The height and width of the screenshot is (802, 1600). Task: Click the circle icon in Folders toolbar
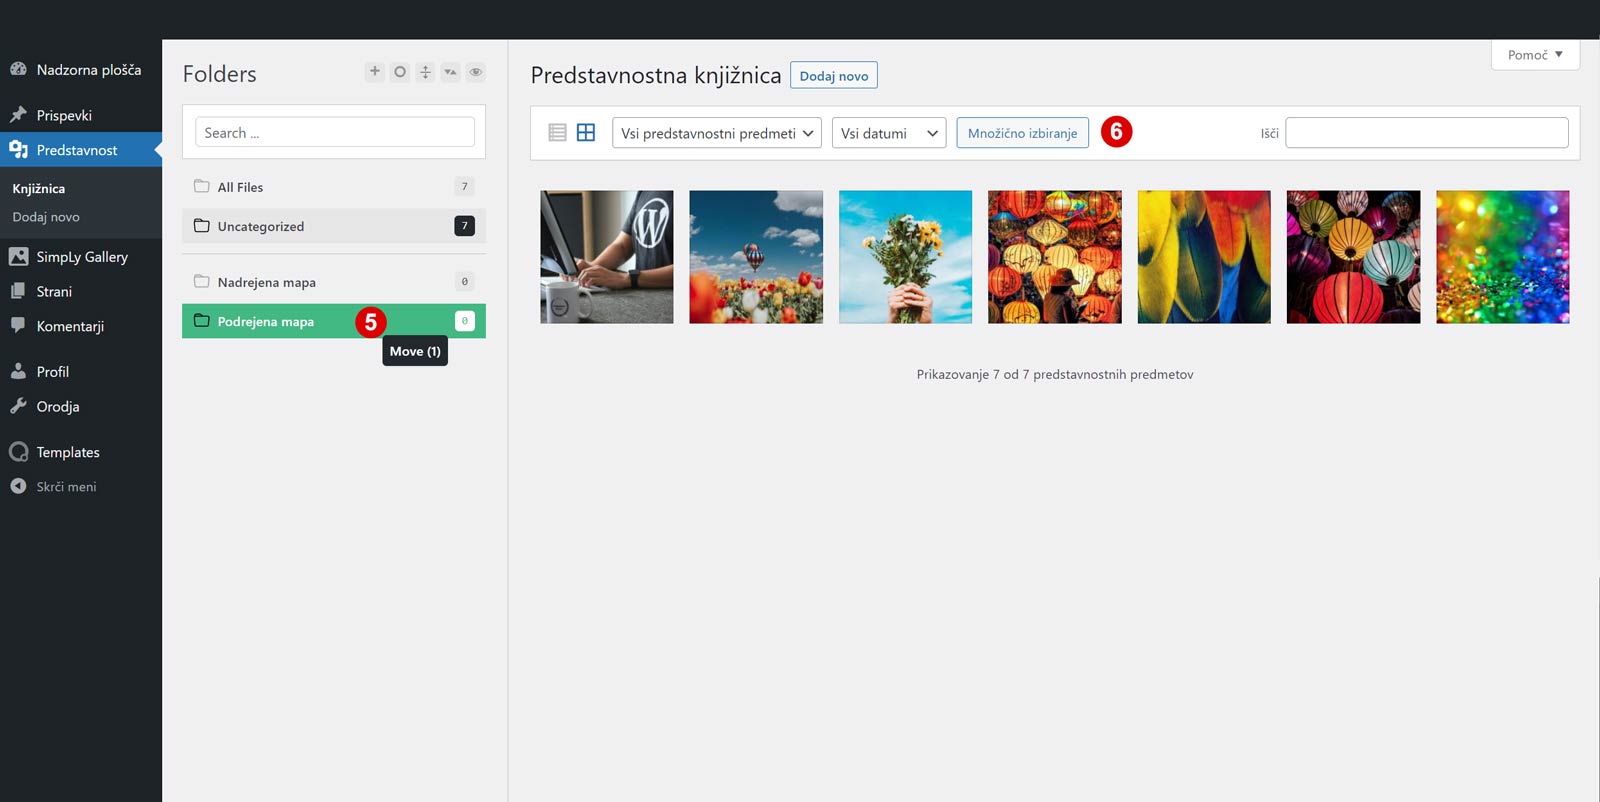tap(400, 71)
